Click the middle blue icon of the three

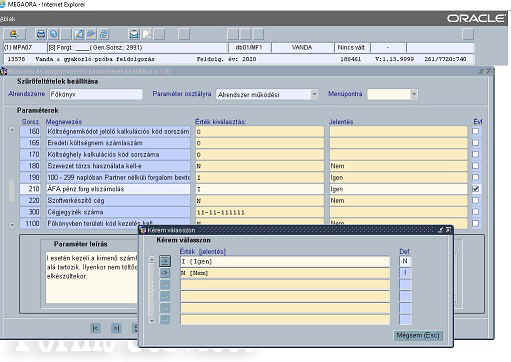click(91, 34)
